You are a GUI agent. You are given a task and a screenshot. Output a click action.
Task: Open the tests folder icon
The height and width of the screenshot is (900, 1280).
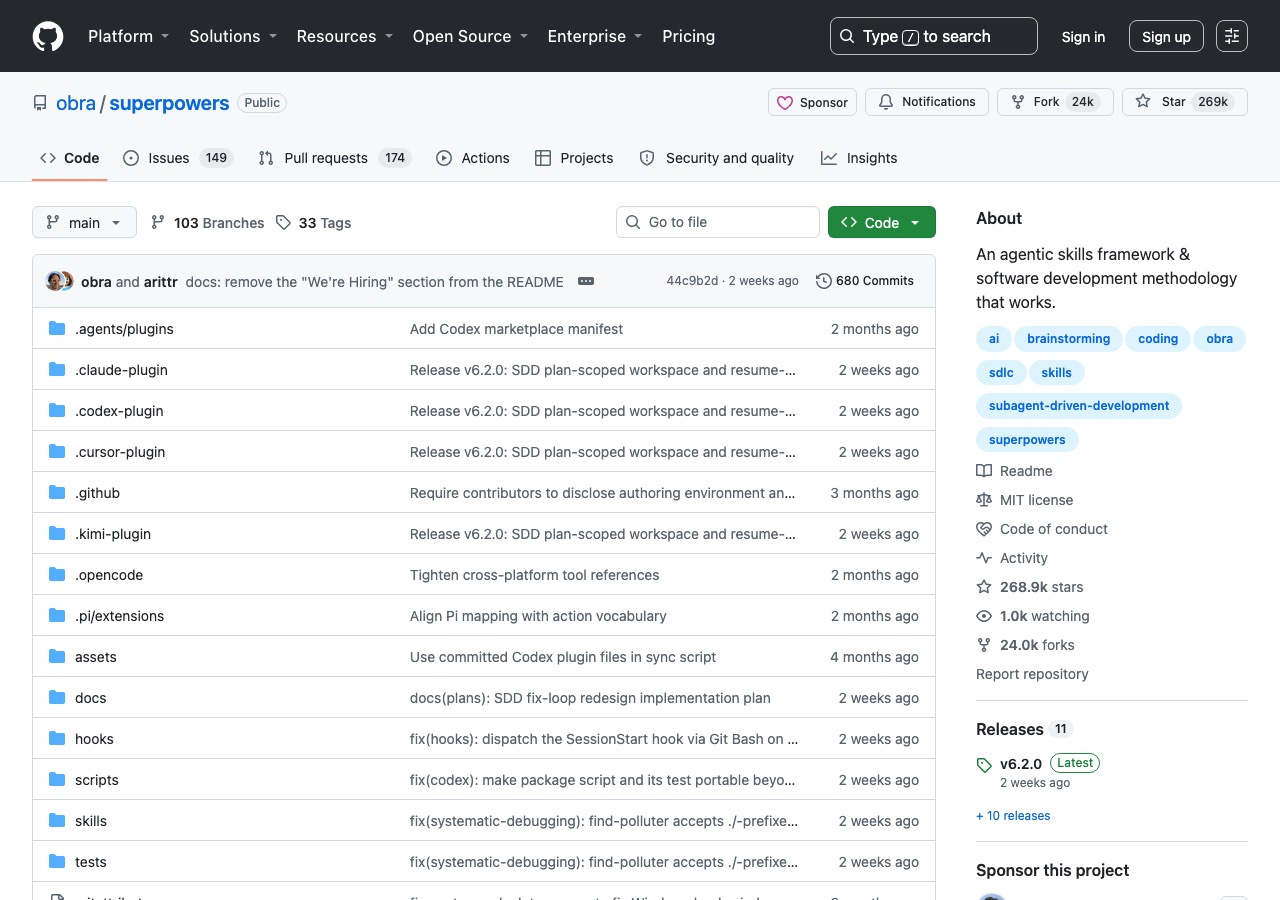pyautogui.click(x=57, y=862)
